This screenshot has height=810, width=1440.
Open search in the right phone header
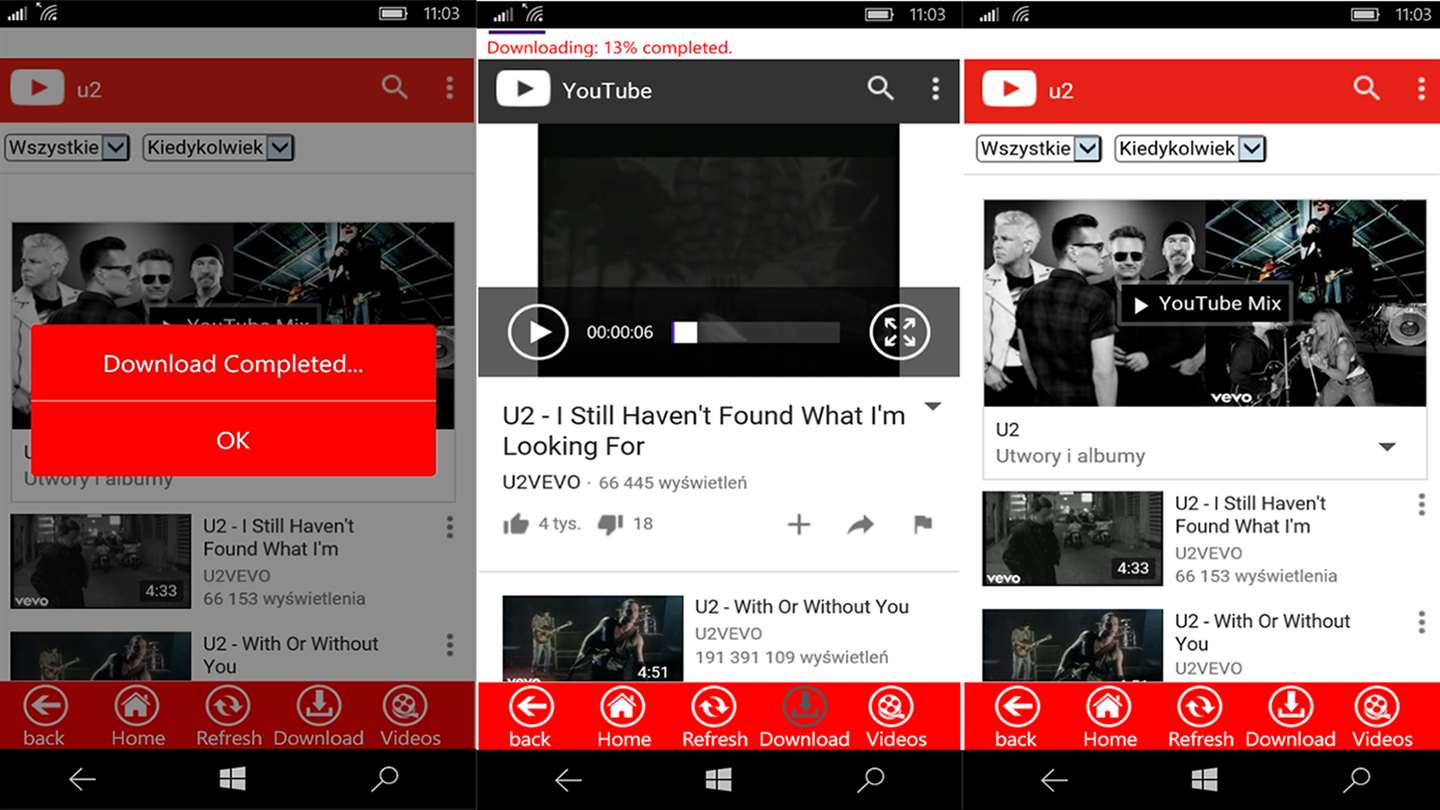pos(1367,89)
